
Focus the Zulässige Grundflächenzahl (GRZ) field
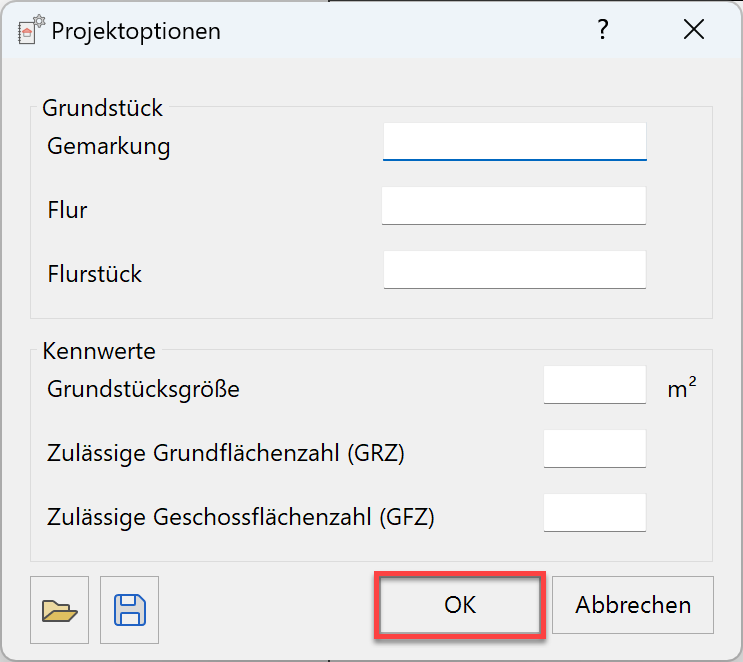coord(595,449)
